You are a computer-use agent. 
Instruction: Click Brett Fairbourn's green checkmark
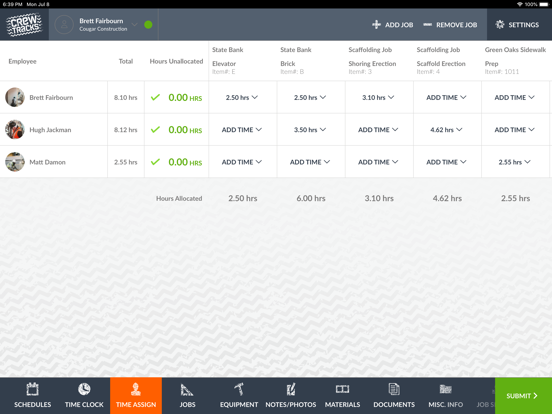155,97
